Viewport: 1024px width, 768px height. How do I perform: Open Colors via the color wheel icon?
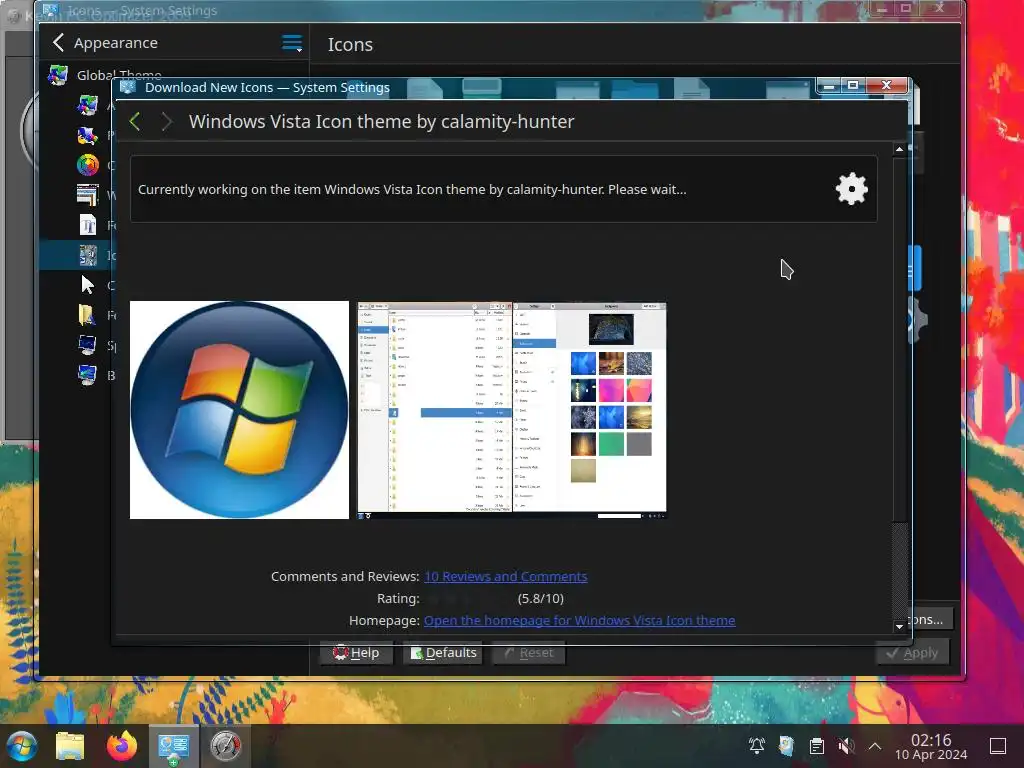tap(88, 165)
